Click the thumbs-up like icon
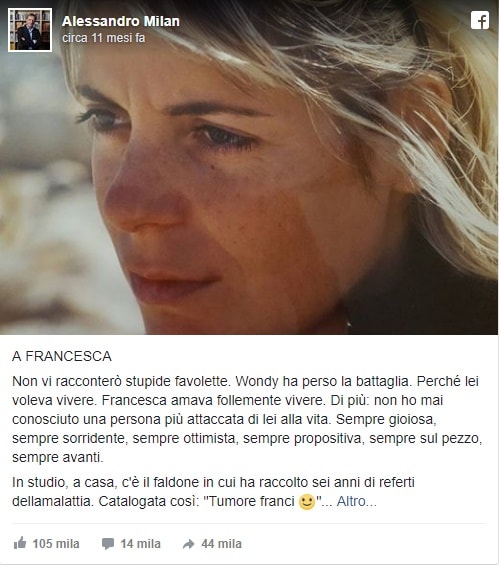 coord(20,543)
